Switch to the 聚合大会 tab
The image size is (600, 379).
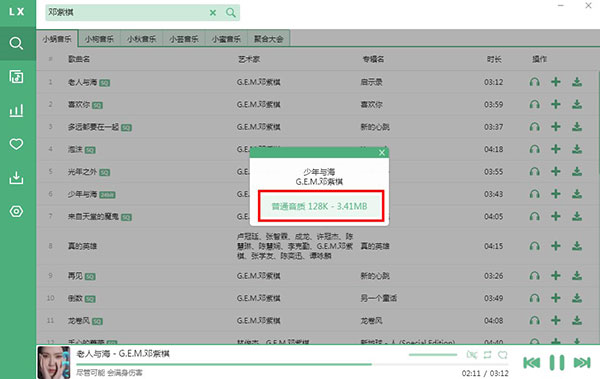coord(269,39)
